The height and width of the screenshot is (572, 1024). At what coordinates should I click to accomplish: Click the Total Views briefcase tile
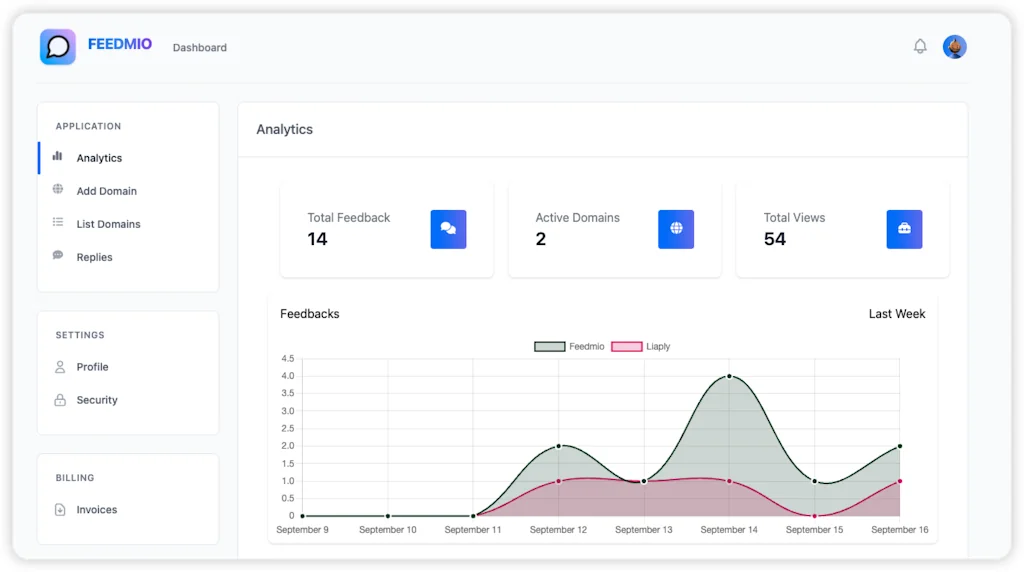pyautogui.click(x=904, y=229)
